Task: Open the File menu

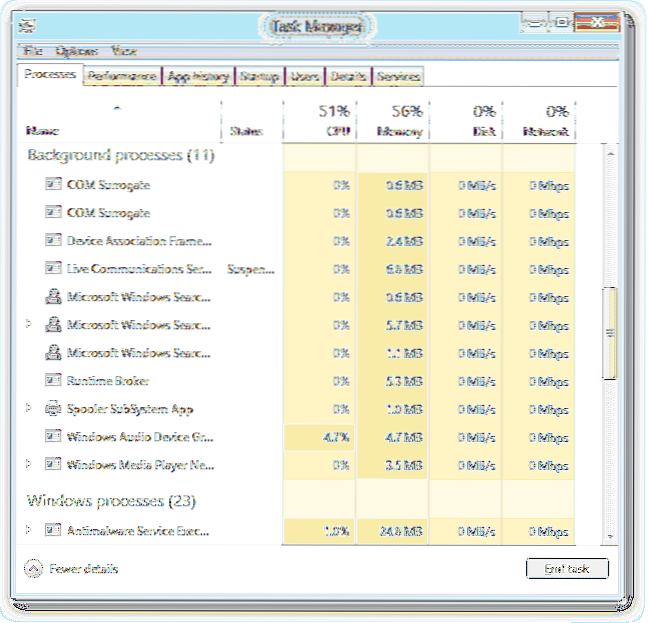Action: pos(33,51)
